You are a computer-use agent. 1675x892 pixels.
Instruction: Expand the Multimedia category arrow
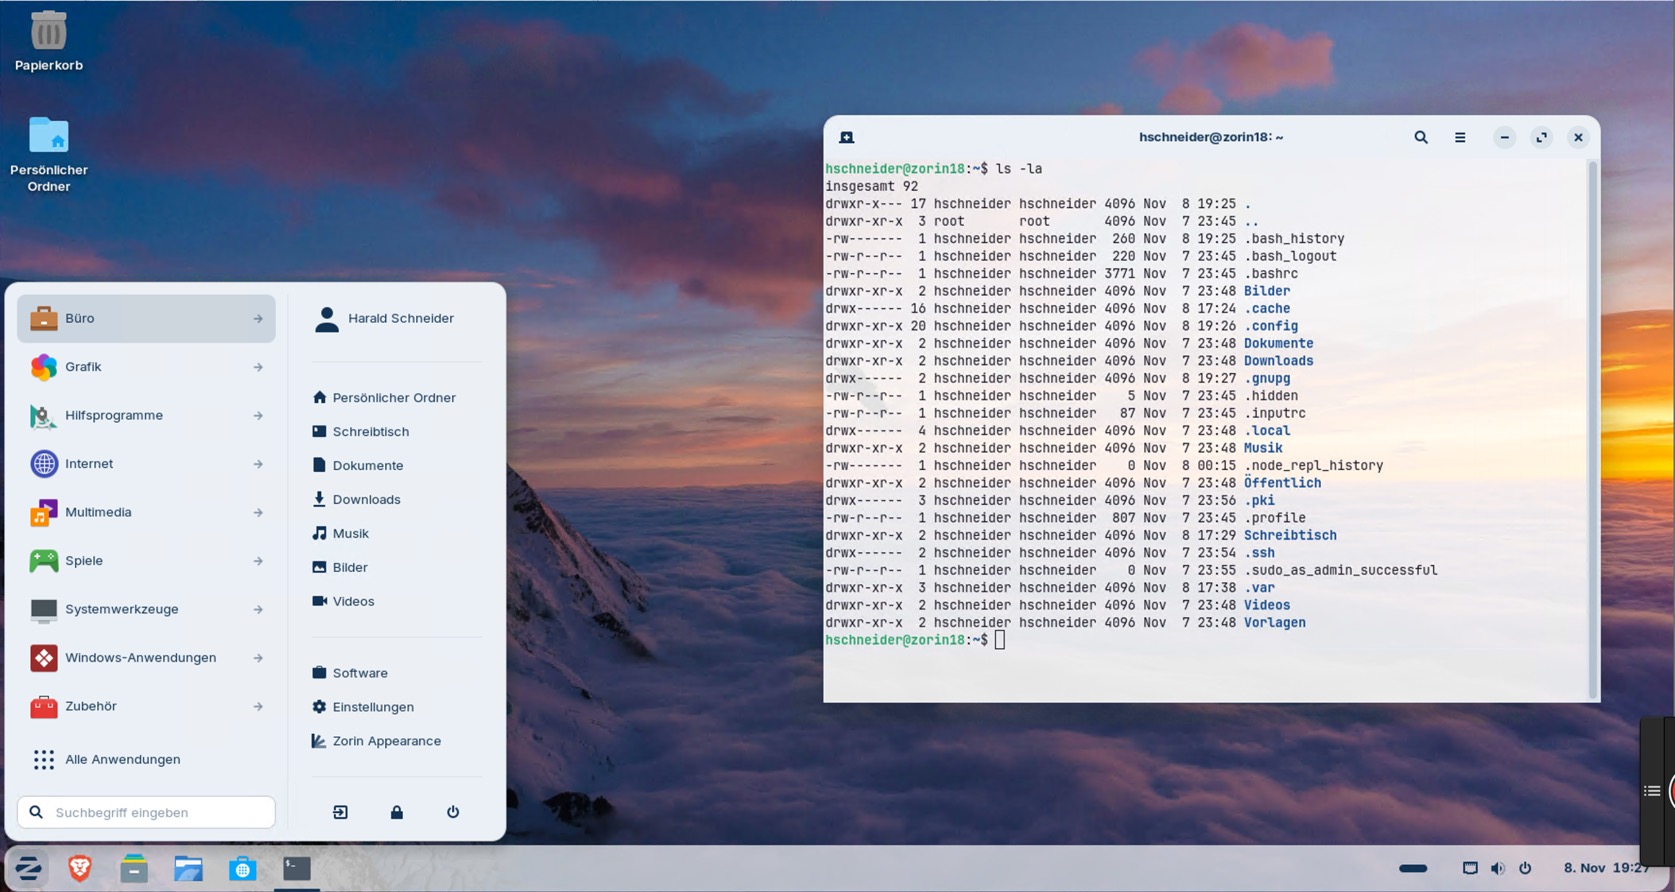point(258,513)
